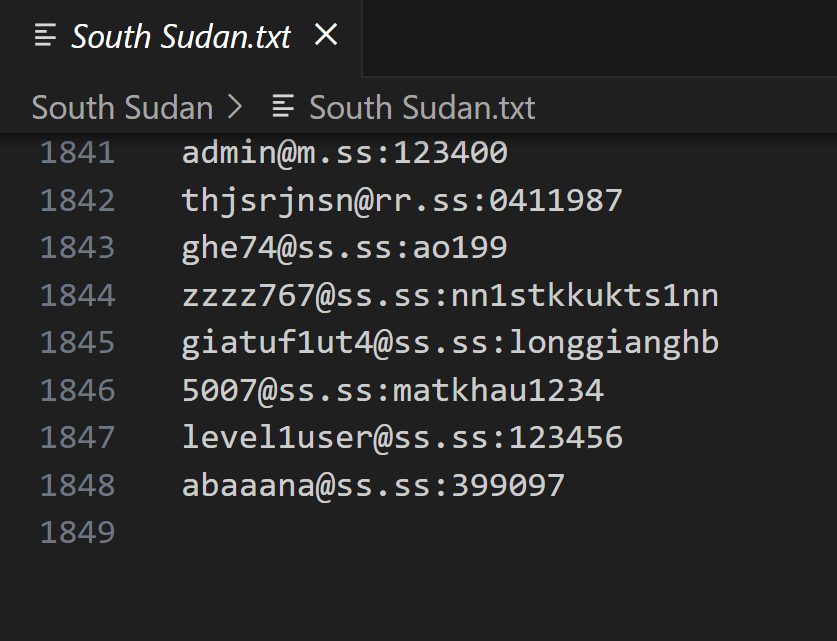Image resolution: width=837 pixels, height=641 pixels.
Task: Click the file icon in the breadcrumb bar
Action: [x=284, y=107]
